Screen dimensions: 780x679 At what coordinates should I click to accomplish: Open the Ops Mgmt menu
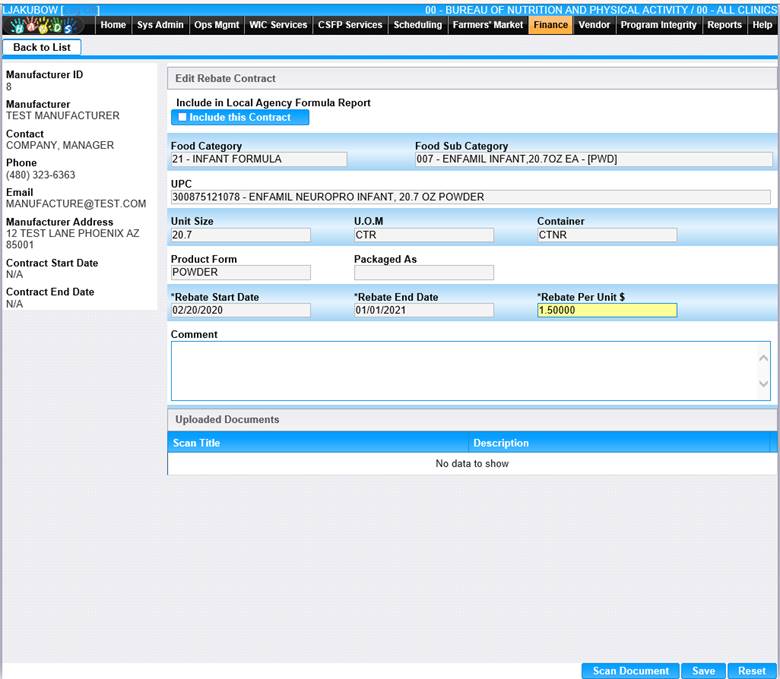point(216,25)
